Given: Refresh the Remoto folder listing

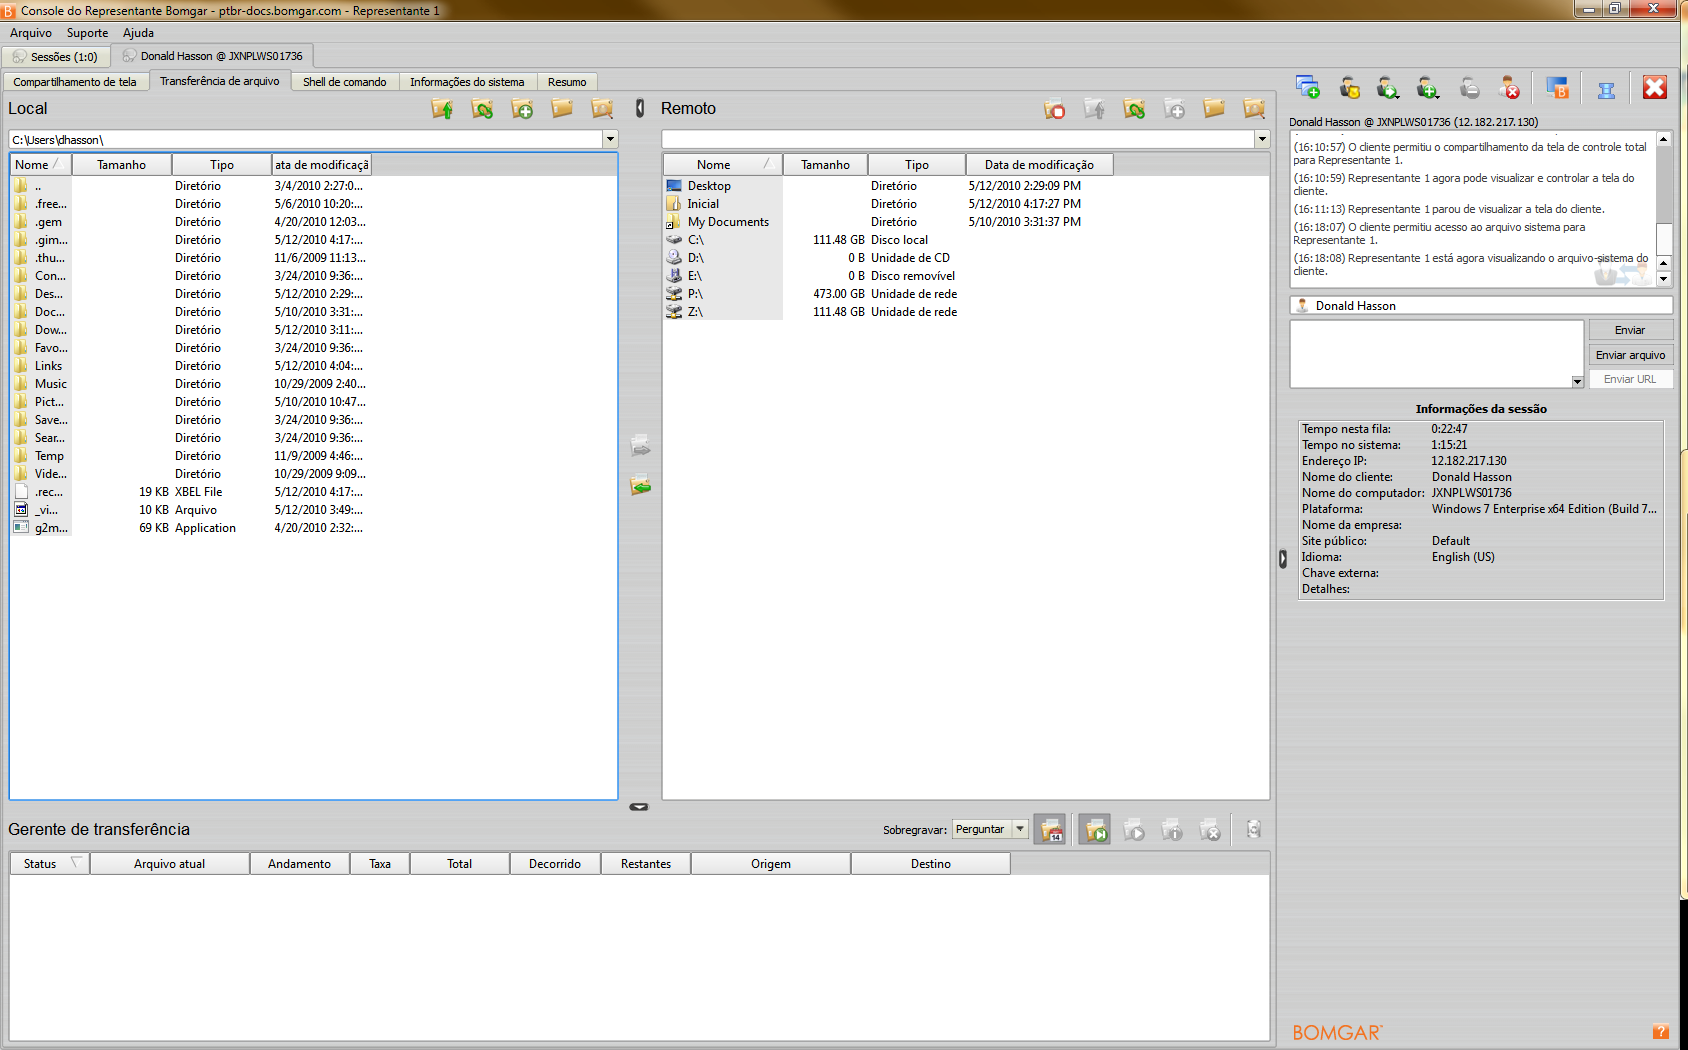Looking at the screenshot, I should pyautogui.click(x=1134, y=109).
